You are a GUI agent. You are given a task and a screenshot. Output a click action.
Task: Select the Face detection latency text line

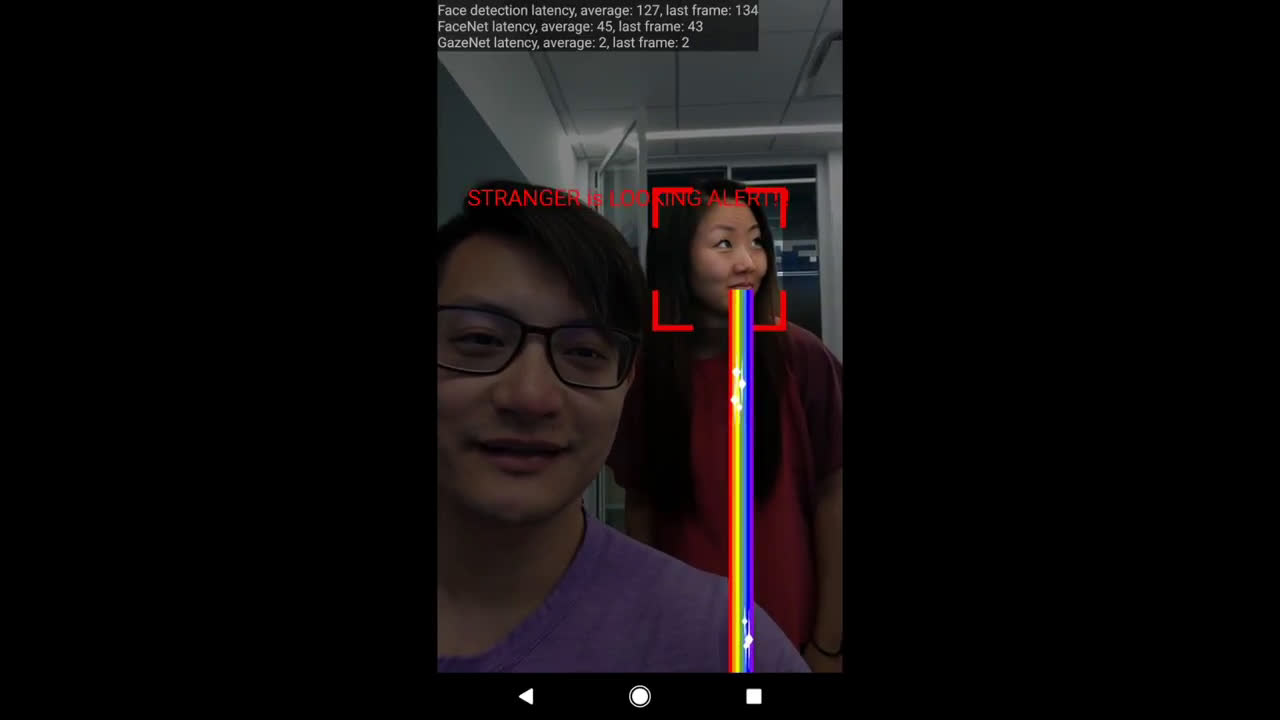[x=597, y=10]
